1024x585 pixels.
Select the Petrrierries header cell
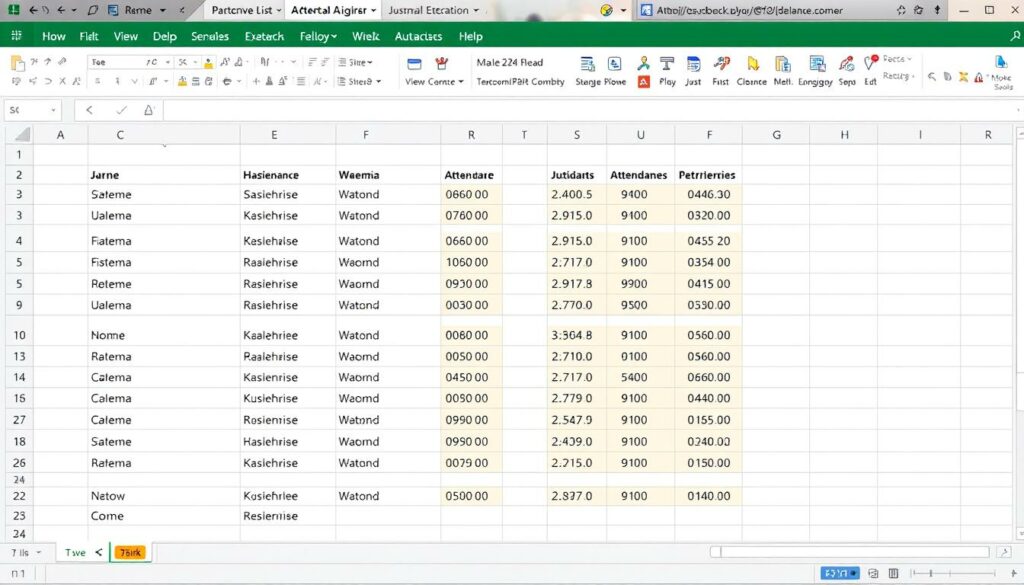709,175
